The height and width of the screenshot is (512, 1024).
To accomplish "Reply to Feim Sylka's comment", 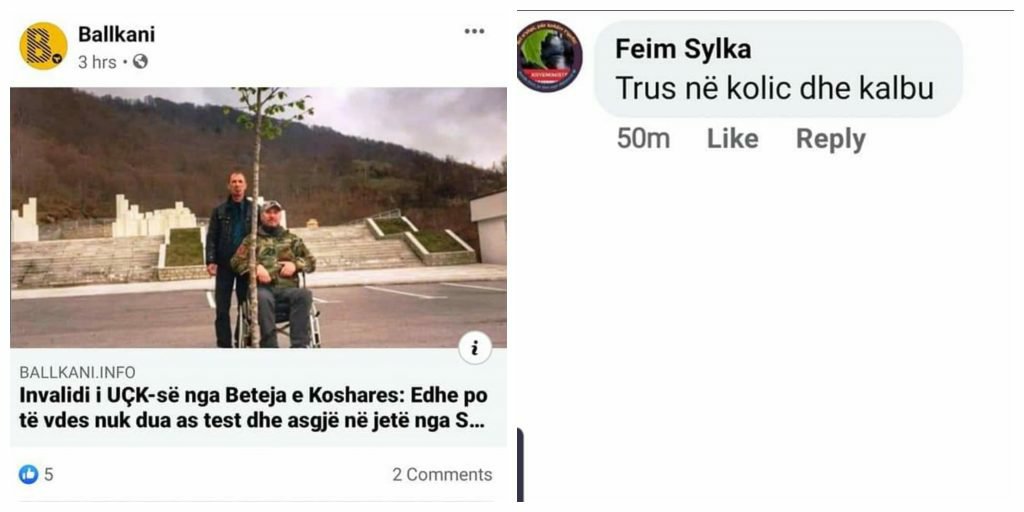I will 830,139.
